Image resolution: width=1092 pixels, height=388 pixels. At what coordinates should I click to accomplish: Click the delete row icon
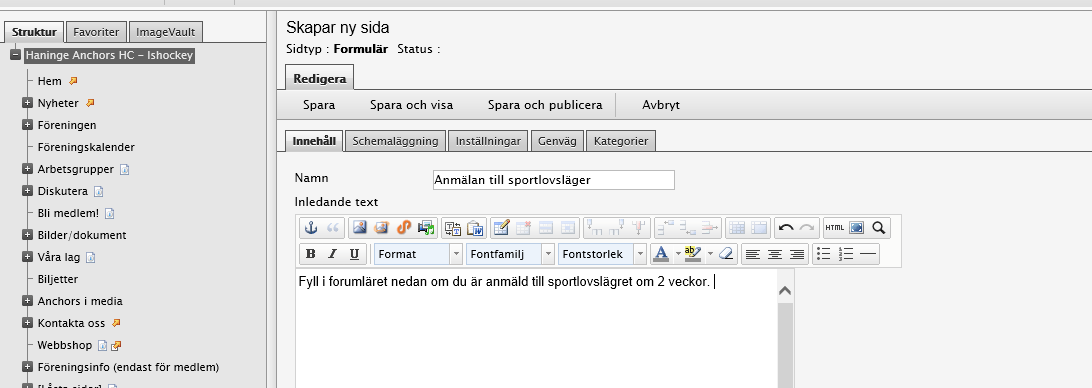pos(710,228)
